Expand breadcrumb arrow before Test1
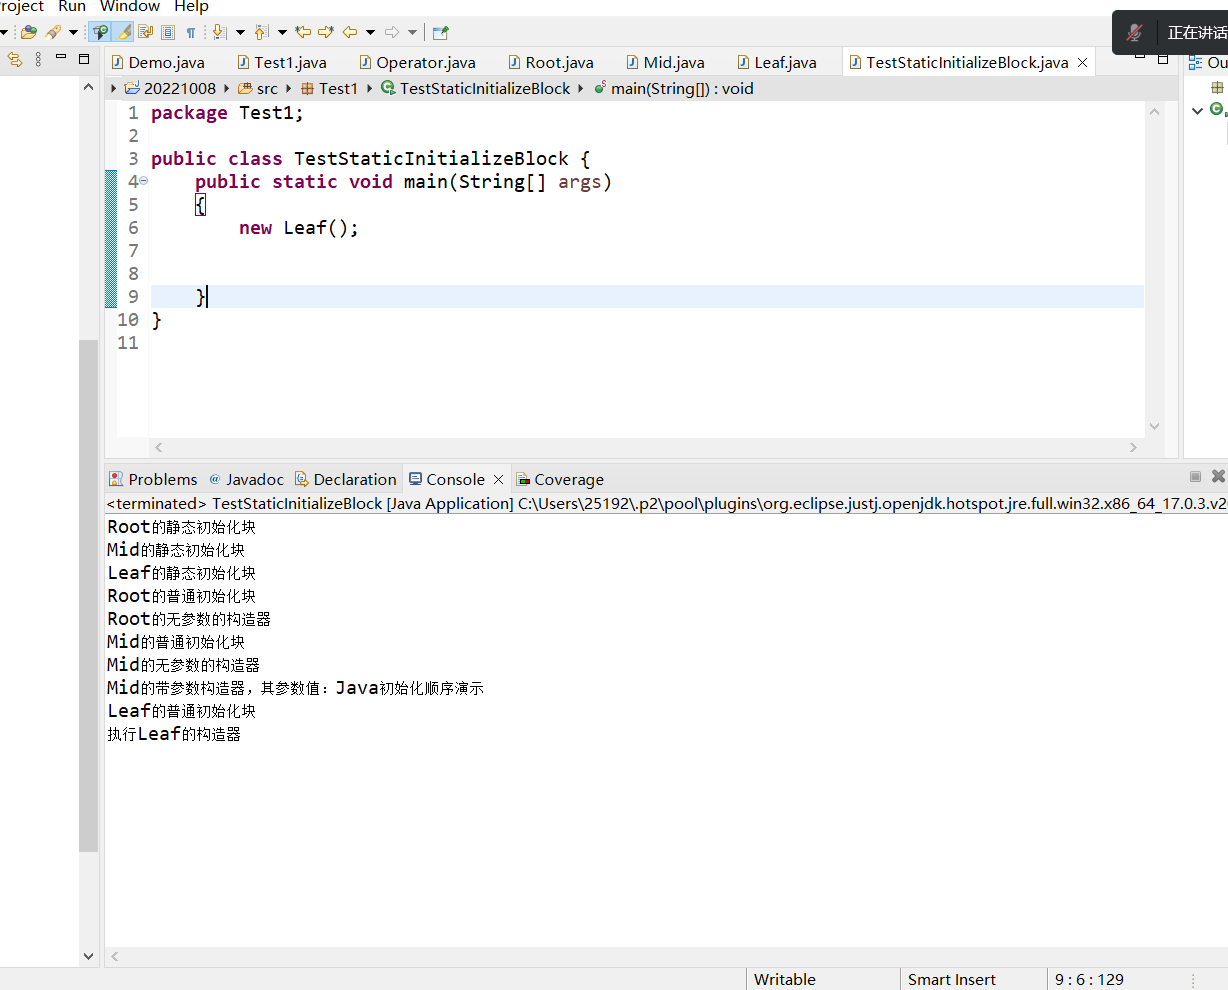Viewport: 1228px width, 990px height. pyautogui.click(x=289, y=88)
